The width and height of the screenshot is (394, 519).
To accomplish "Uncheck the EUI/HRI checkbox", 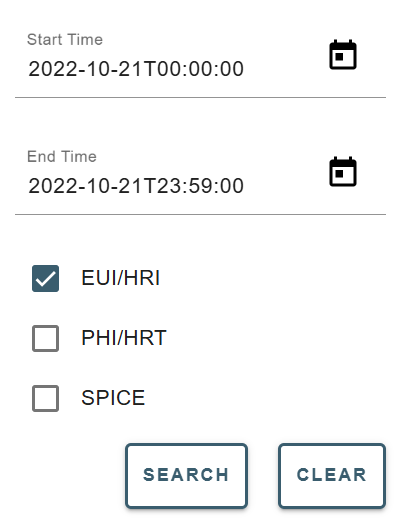I will [x=45, y=278].
